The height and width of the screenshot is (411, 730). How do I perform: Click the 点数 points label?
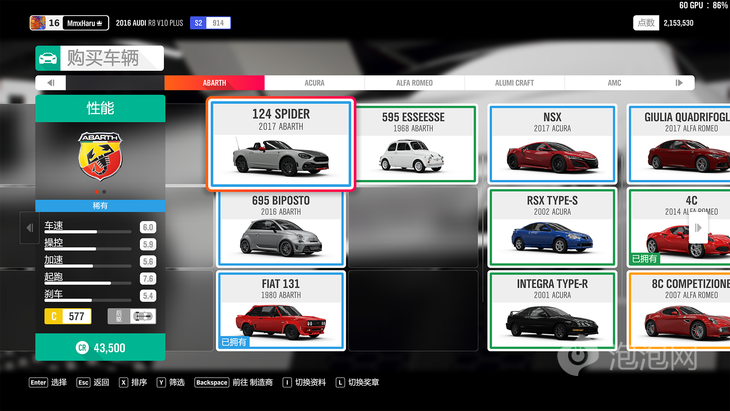coord(646,23)
